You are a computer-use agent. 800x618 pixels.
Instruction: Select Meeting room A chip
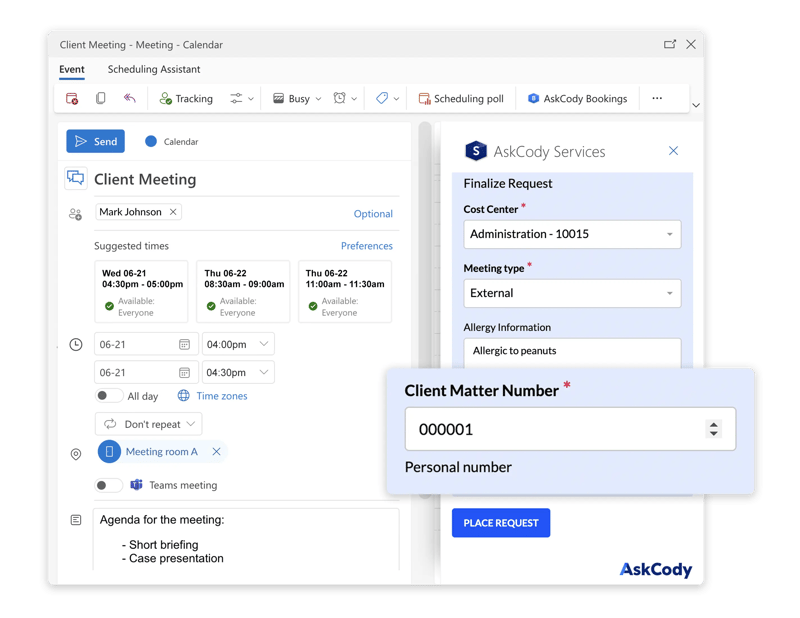point(161,452)
